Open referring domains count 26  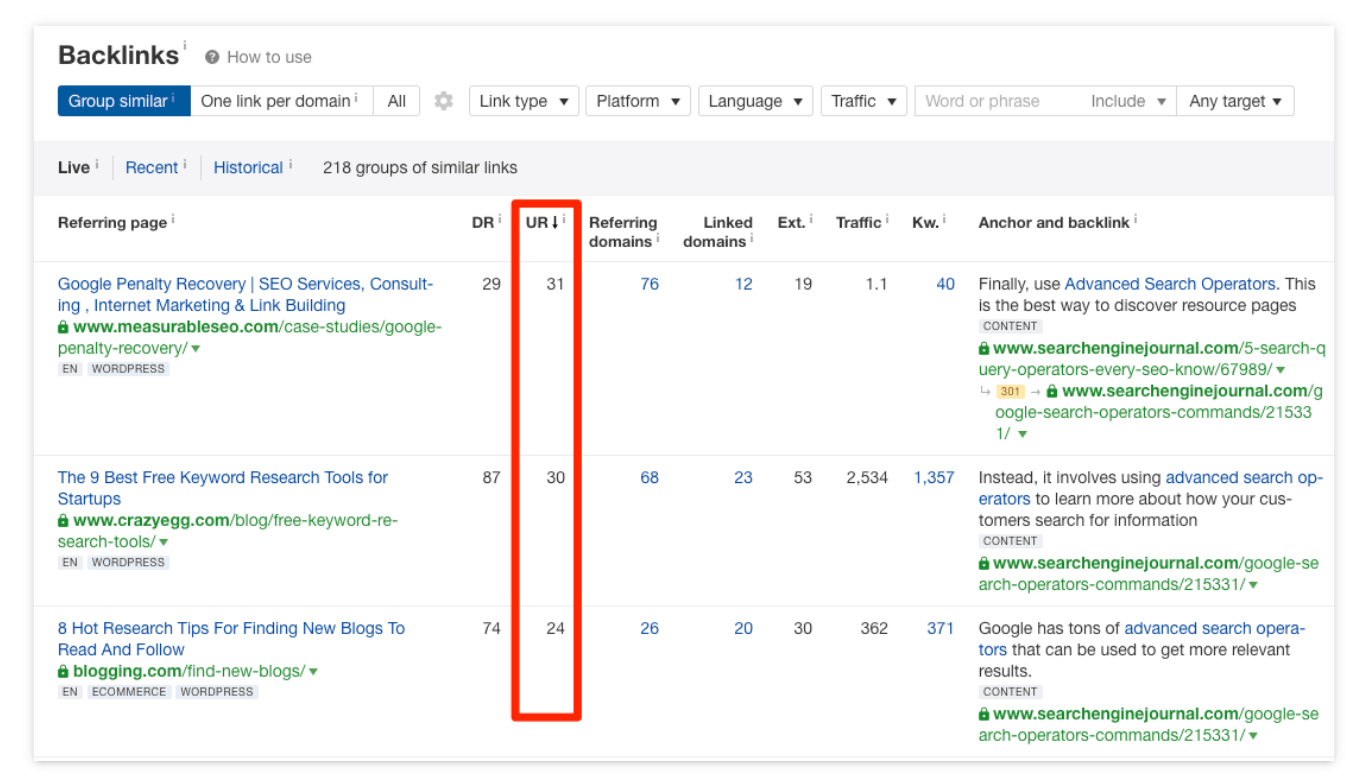point(650,629)
